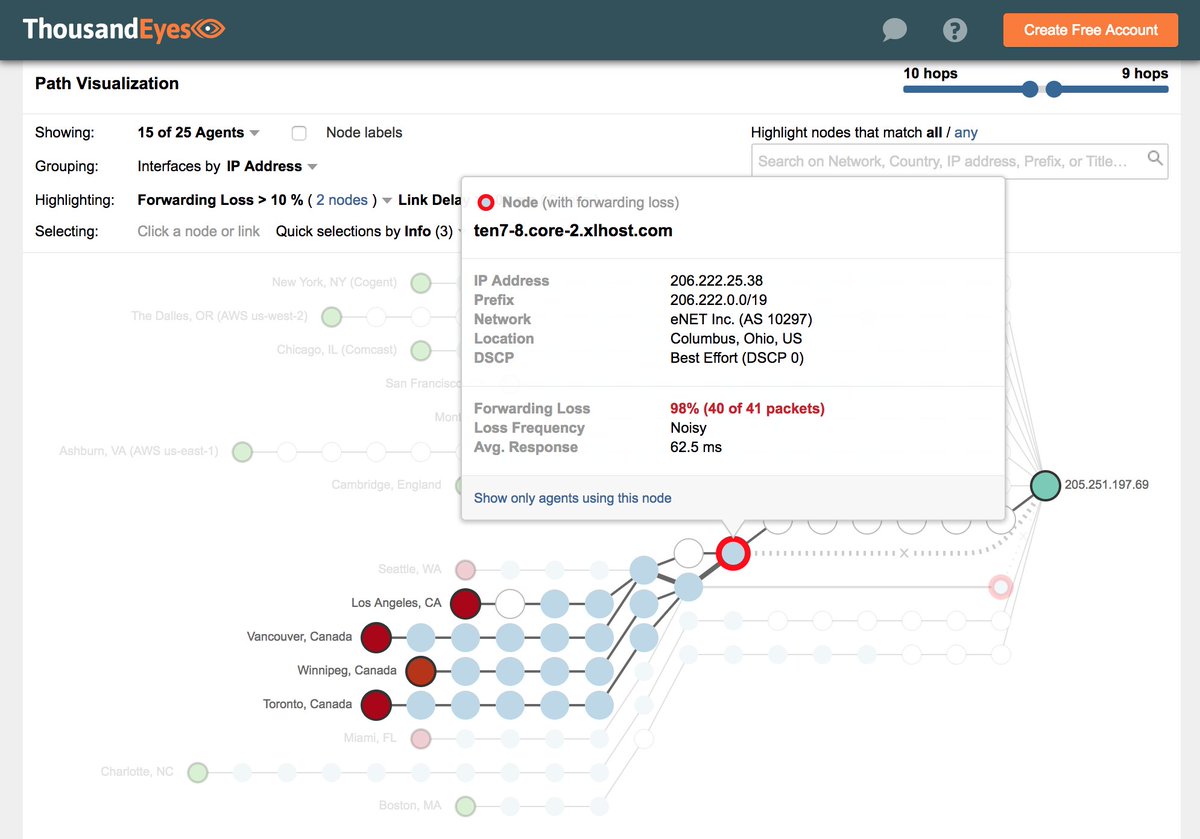Select the Charlotte, NC agent node

(198, 772)
